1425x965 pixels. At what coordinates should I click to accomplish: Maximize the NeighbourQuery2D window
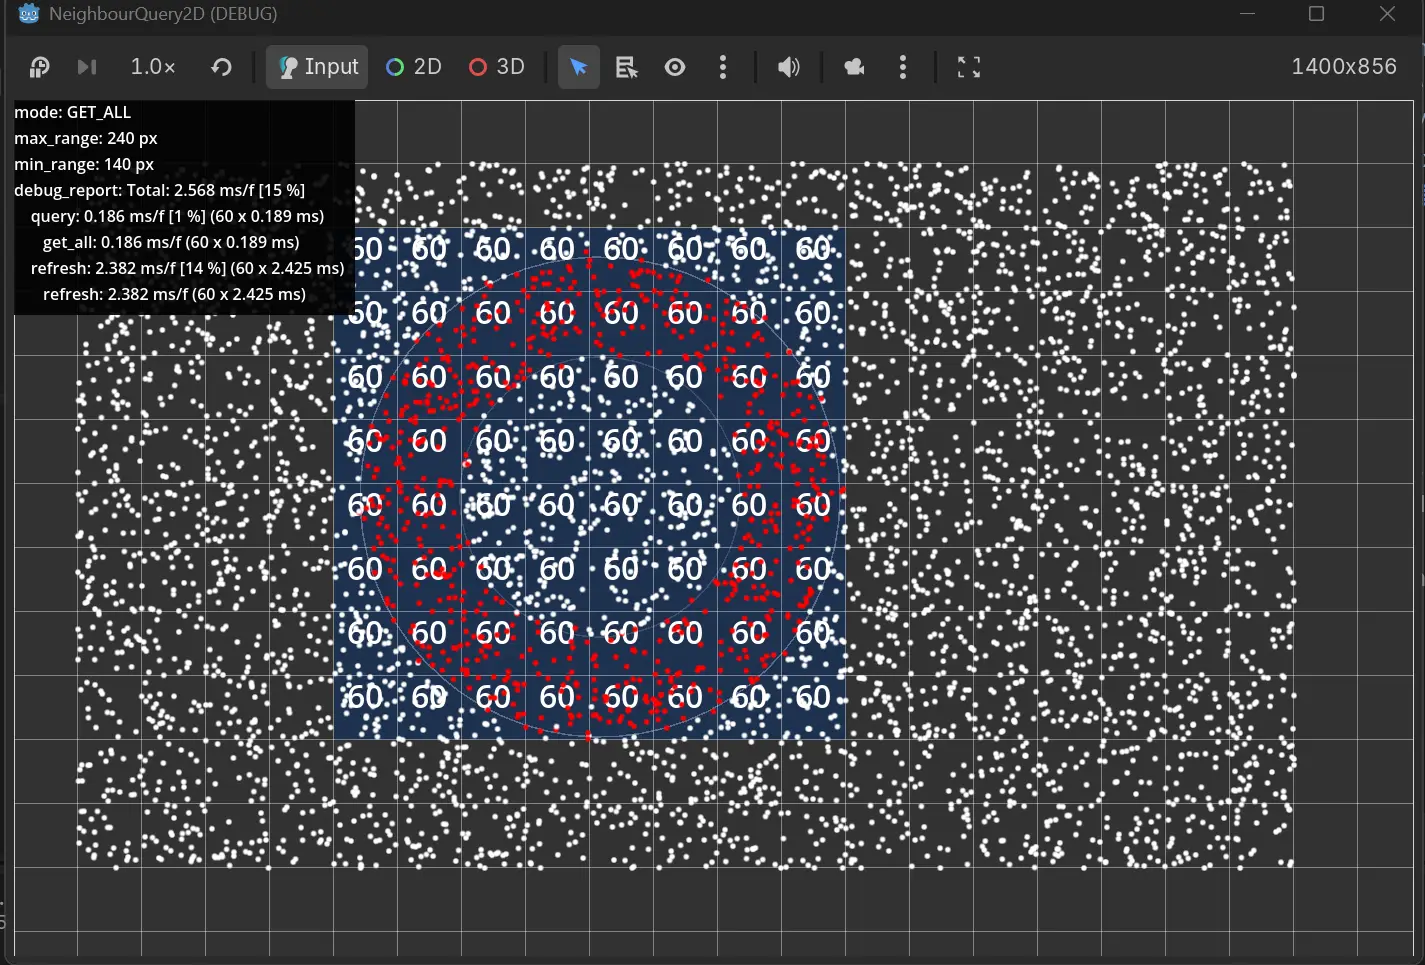[1316, 14]
